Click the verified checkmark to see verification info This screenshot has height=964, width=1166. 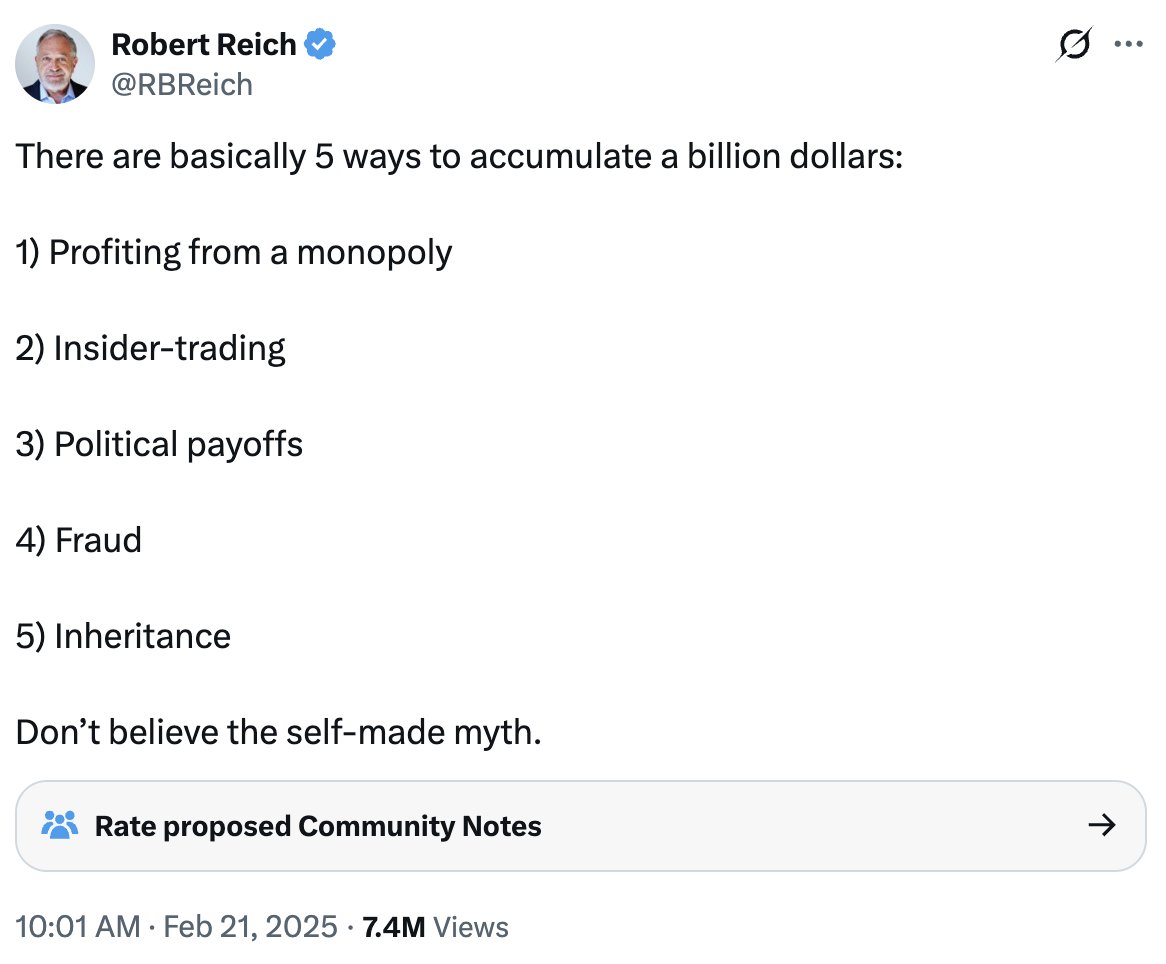[x=318, y=43]
